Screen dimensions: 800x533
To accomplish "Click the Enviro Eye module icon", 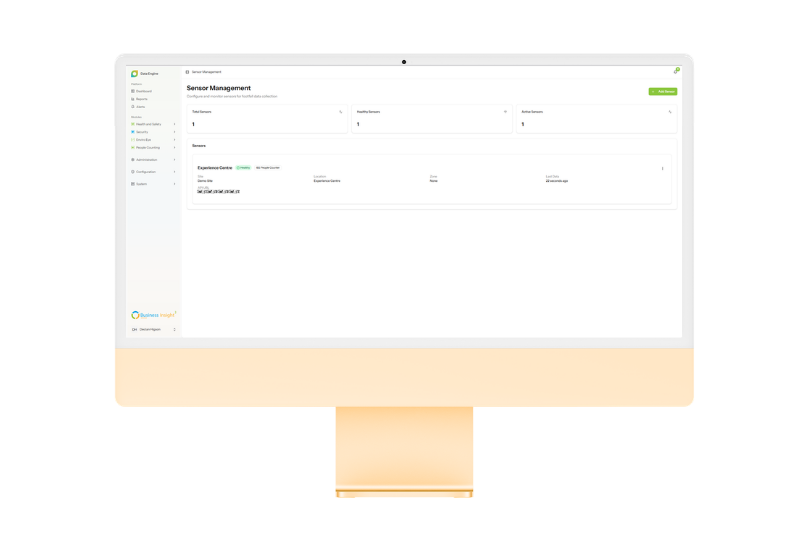I will [x=133, y=140].
